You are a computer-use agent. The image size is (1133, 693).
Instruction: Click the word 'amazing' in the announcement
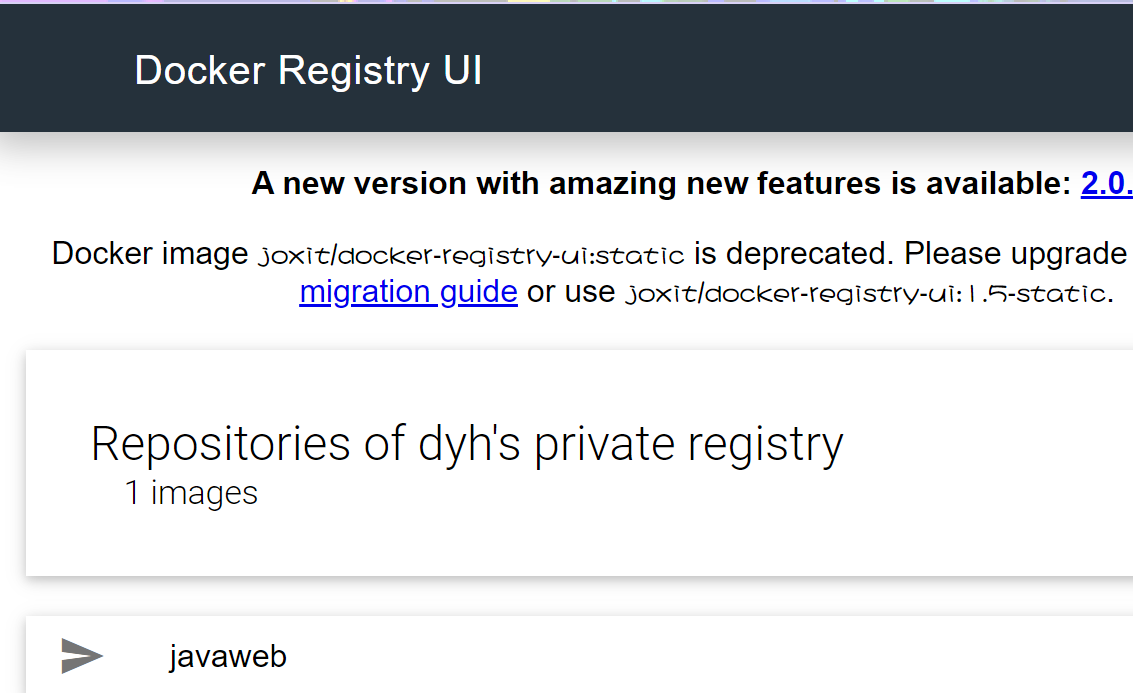pyautogui.click(x=613, y=184)
